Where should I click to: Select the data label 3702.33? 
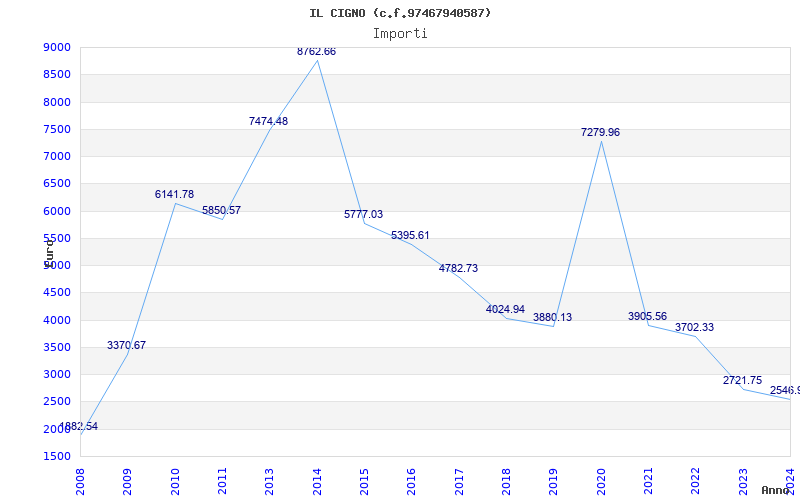point(694,328)
